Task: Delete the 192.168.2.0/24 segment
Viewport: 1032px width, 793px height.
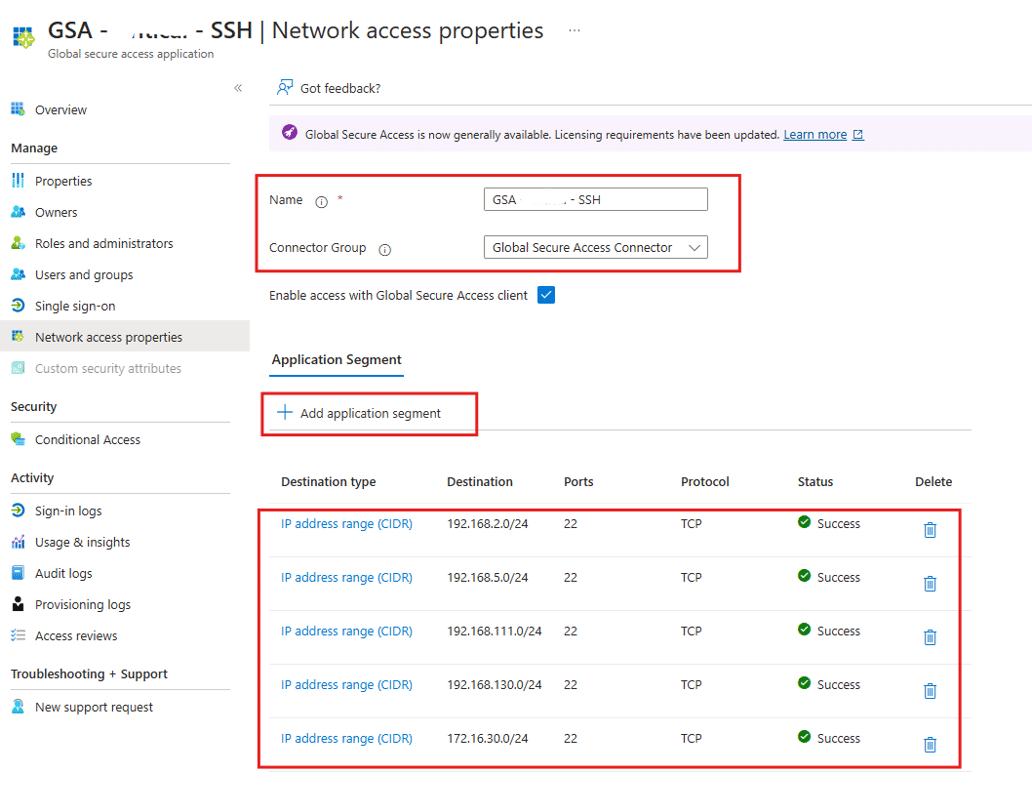Action: [x=930, y=530]
